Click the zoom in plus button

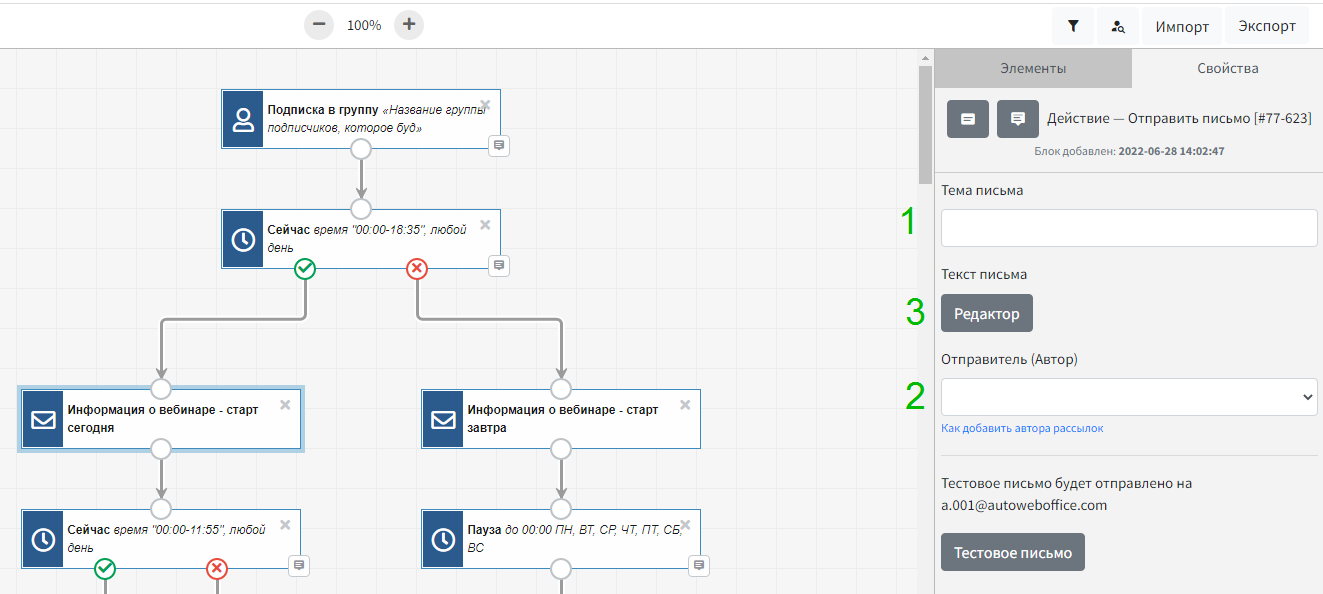[409, 25]
